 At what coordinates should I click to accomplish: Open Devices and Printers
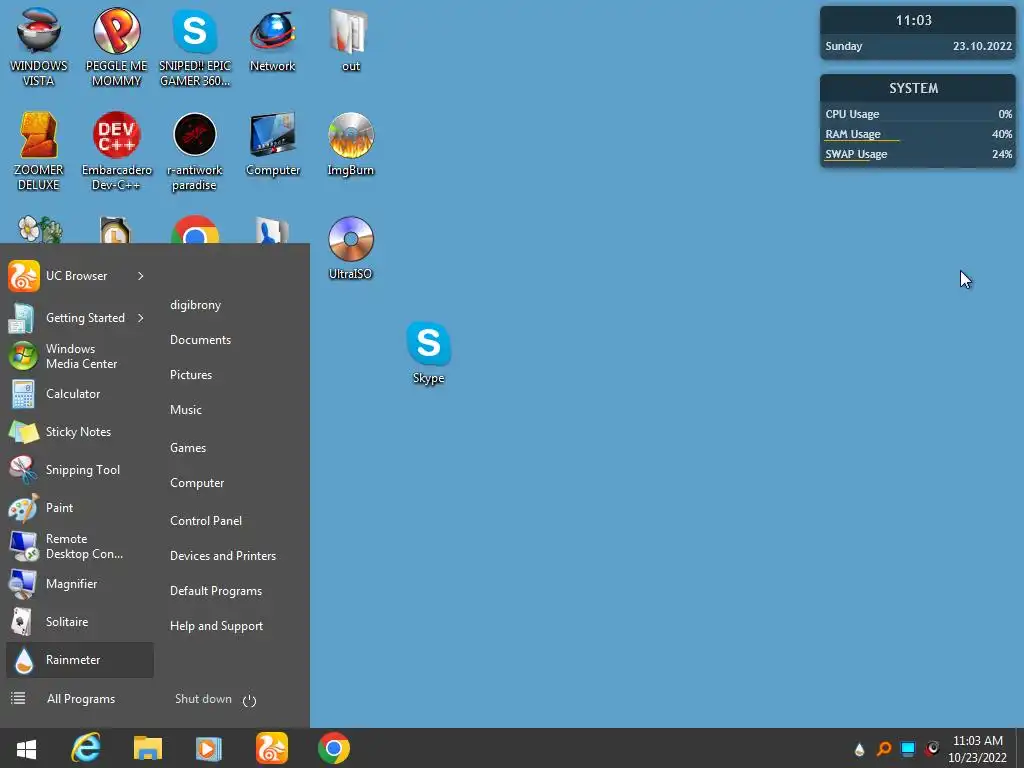(x=223, y=556)
